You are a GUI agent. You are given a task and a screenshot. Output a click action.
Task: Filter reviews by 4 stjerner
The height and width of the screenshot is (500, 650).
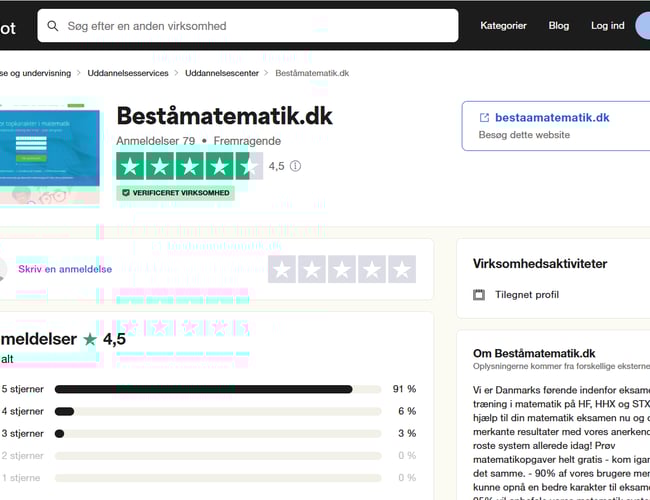pos(209,411)
